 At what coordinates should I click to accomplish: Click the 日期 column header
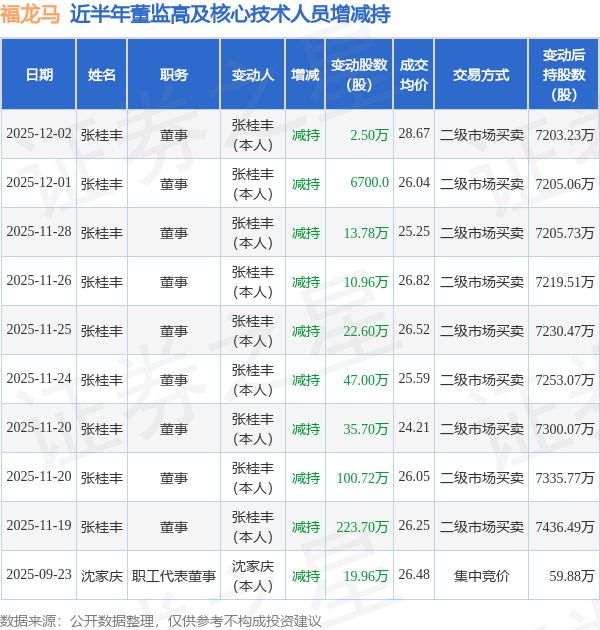pyautogui.click(x=39, y=75)
